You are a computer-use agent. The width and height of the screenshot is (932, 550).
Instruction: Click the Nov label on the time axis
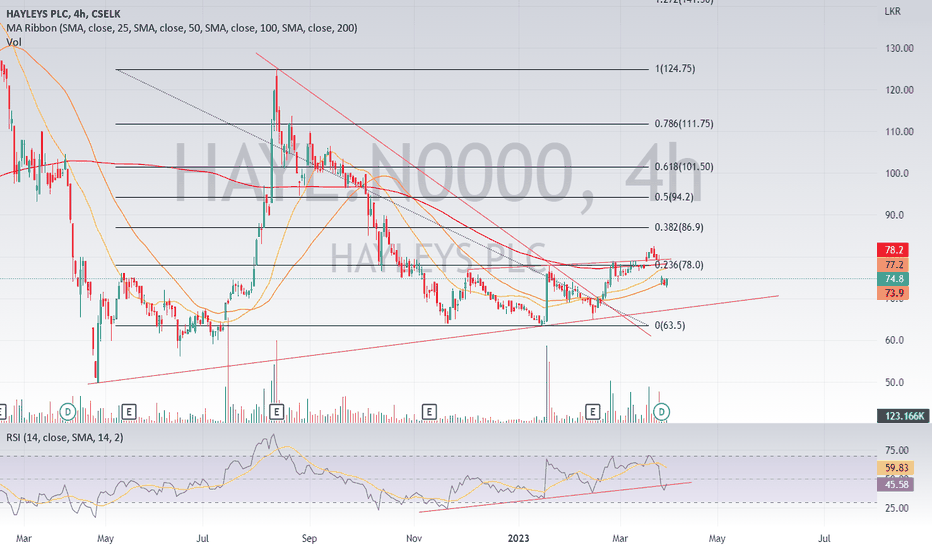pyautogui.click(x=414, y=539)
